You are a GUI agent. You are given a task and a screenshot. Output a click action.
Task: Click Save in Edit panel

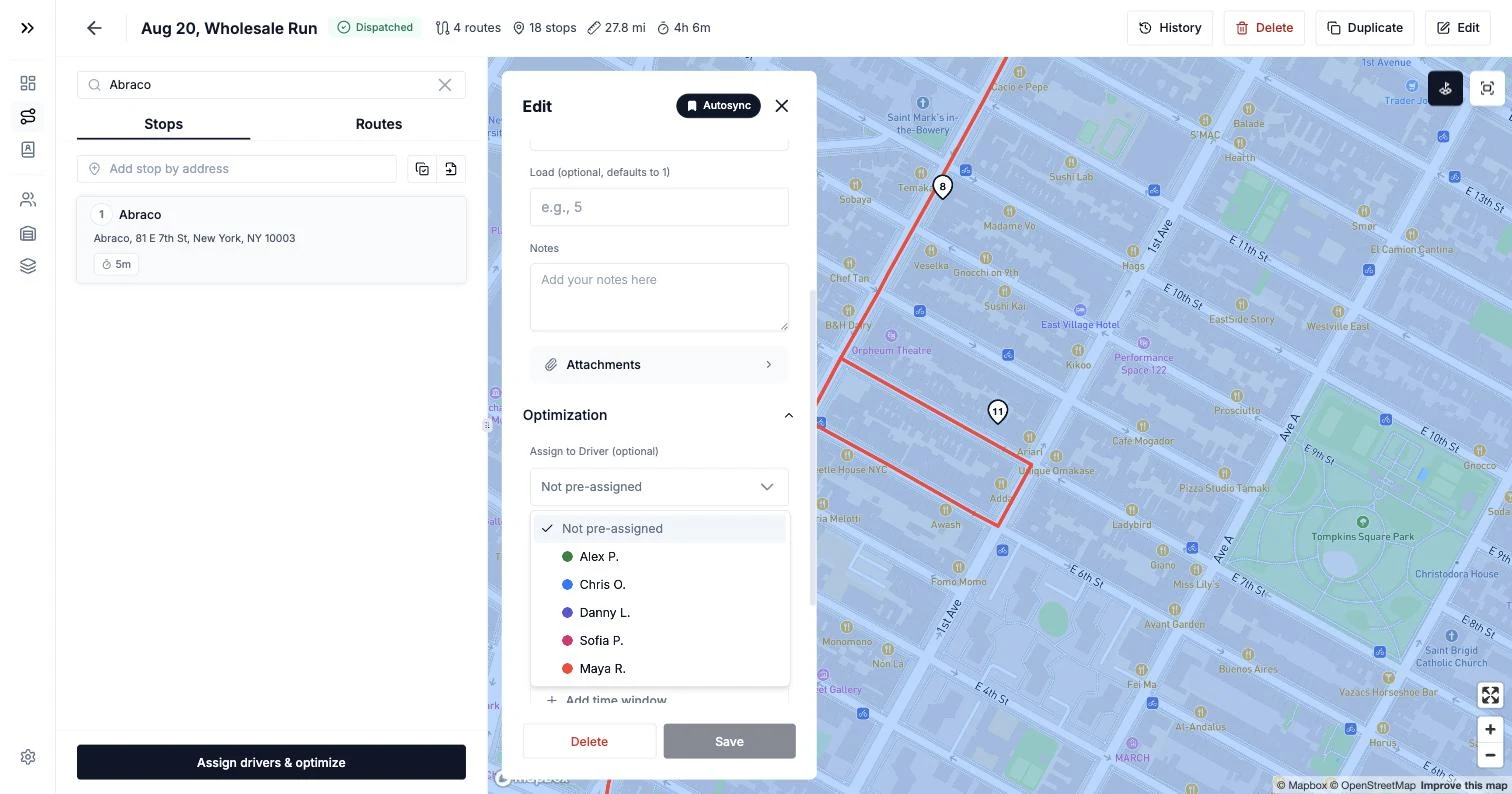(x=729, y=741)
